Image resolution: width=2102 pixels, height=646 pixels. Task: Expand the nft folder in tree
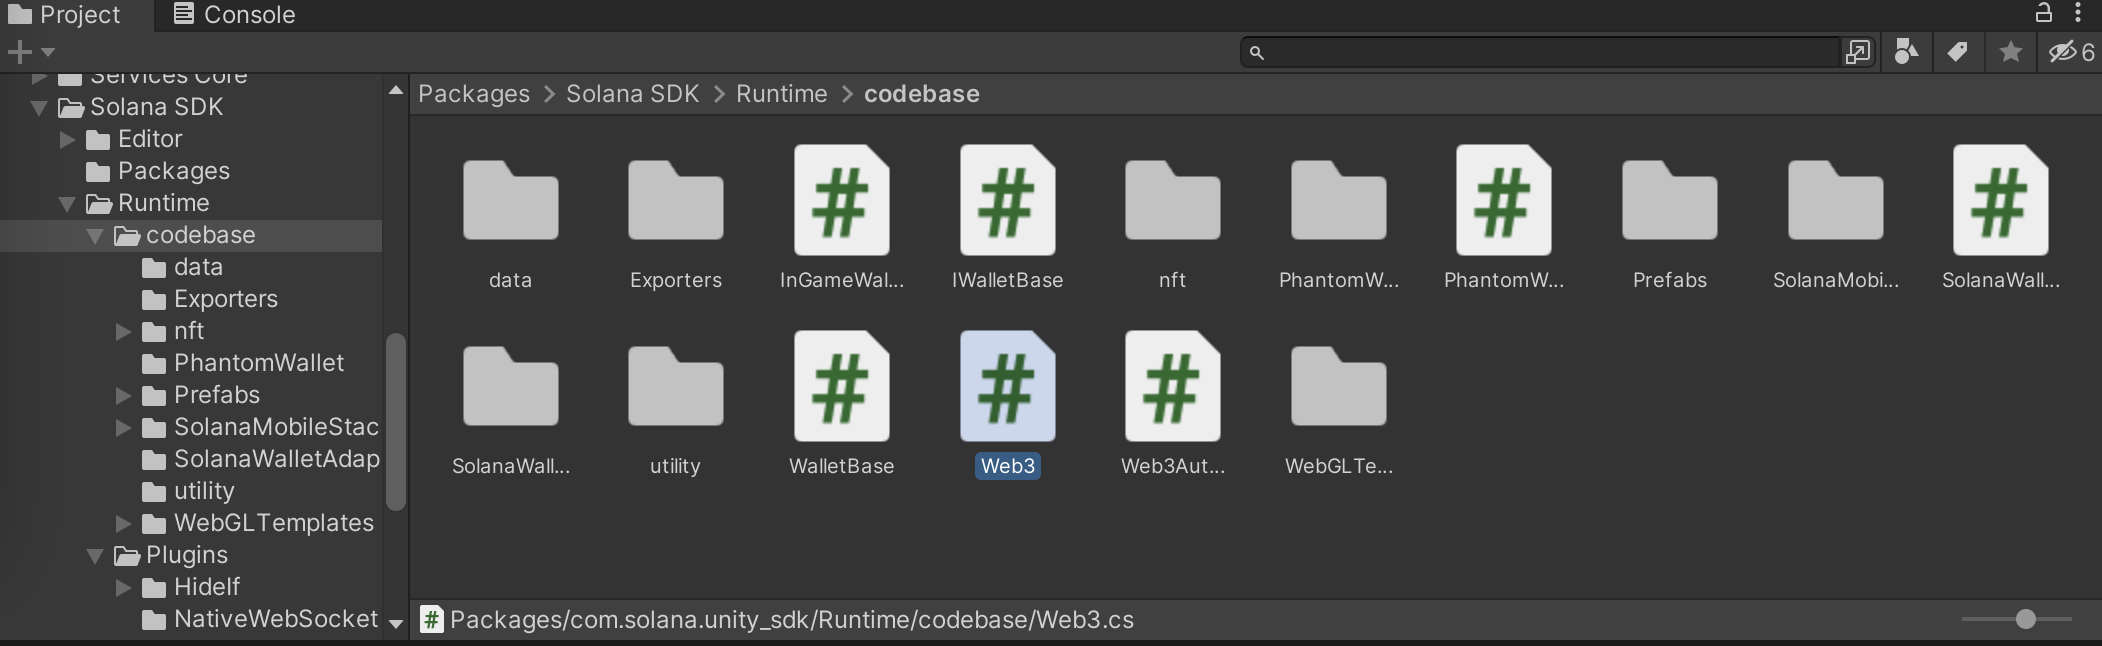pyautogui.click(x=123, y=332)
